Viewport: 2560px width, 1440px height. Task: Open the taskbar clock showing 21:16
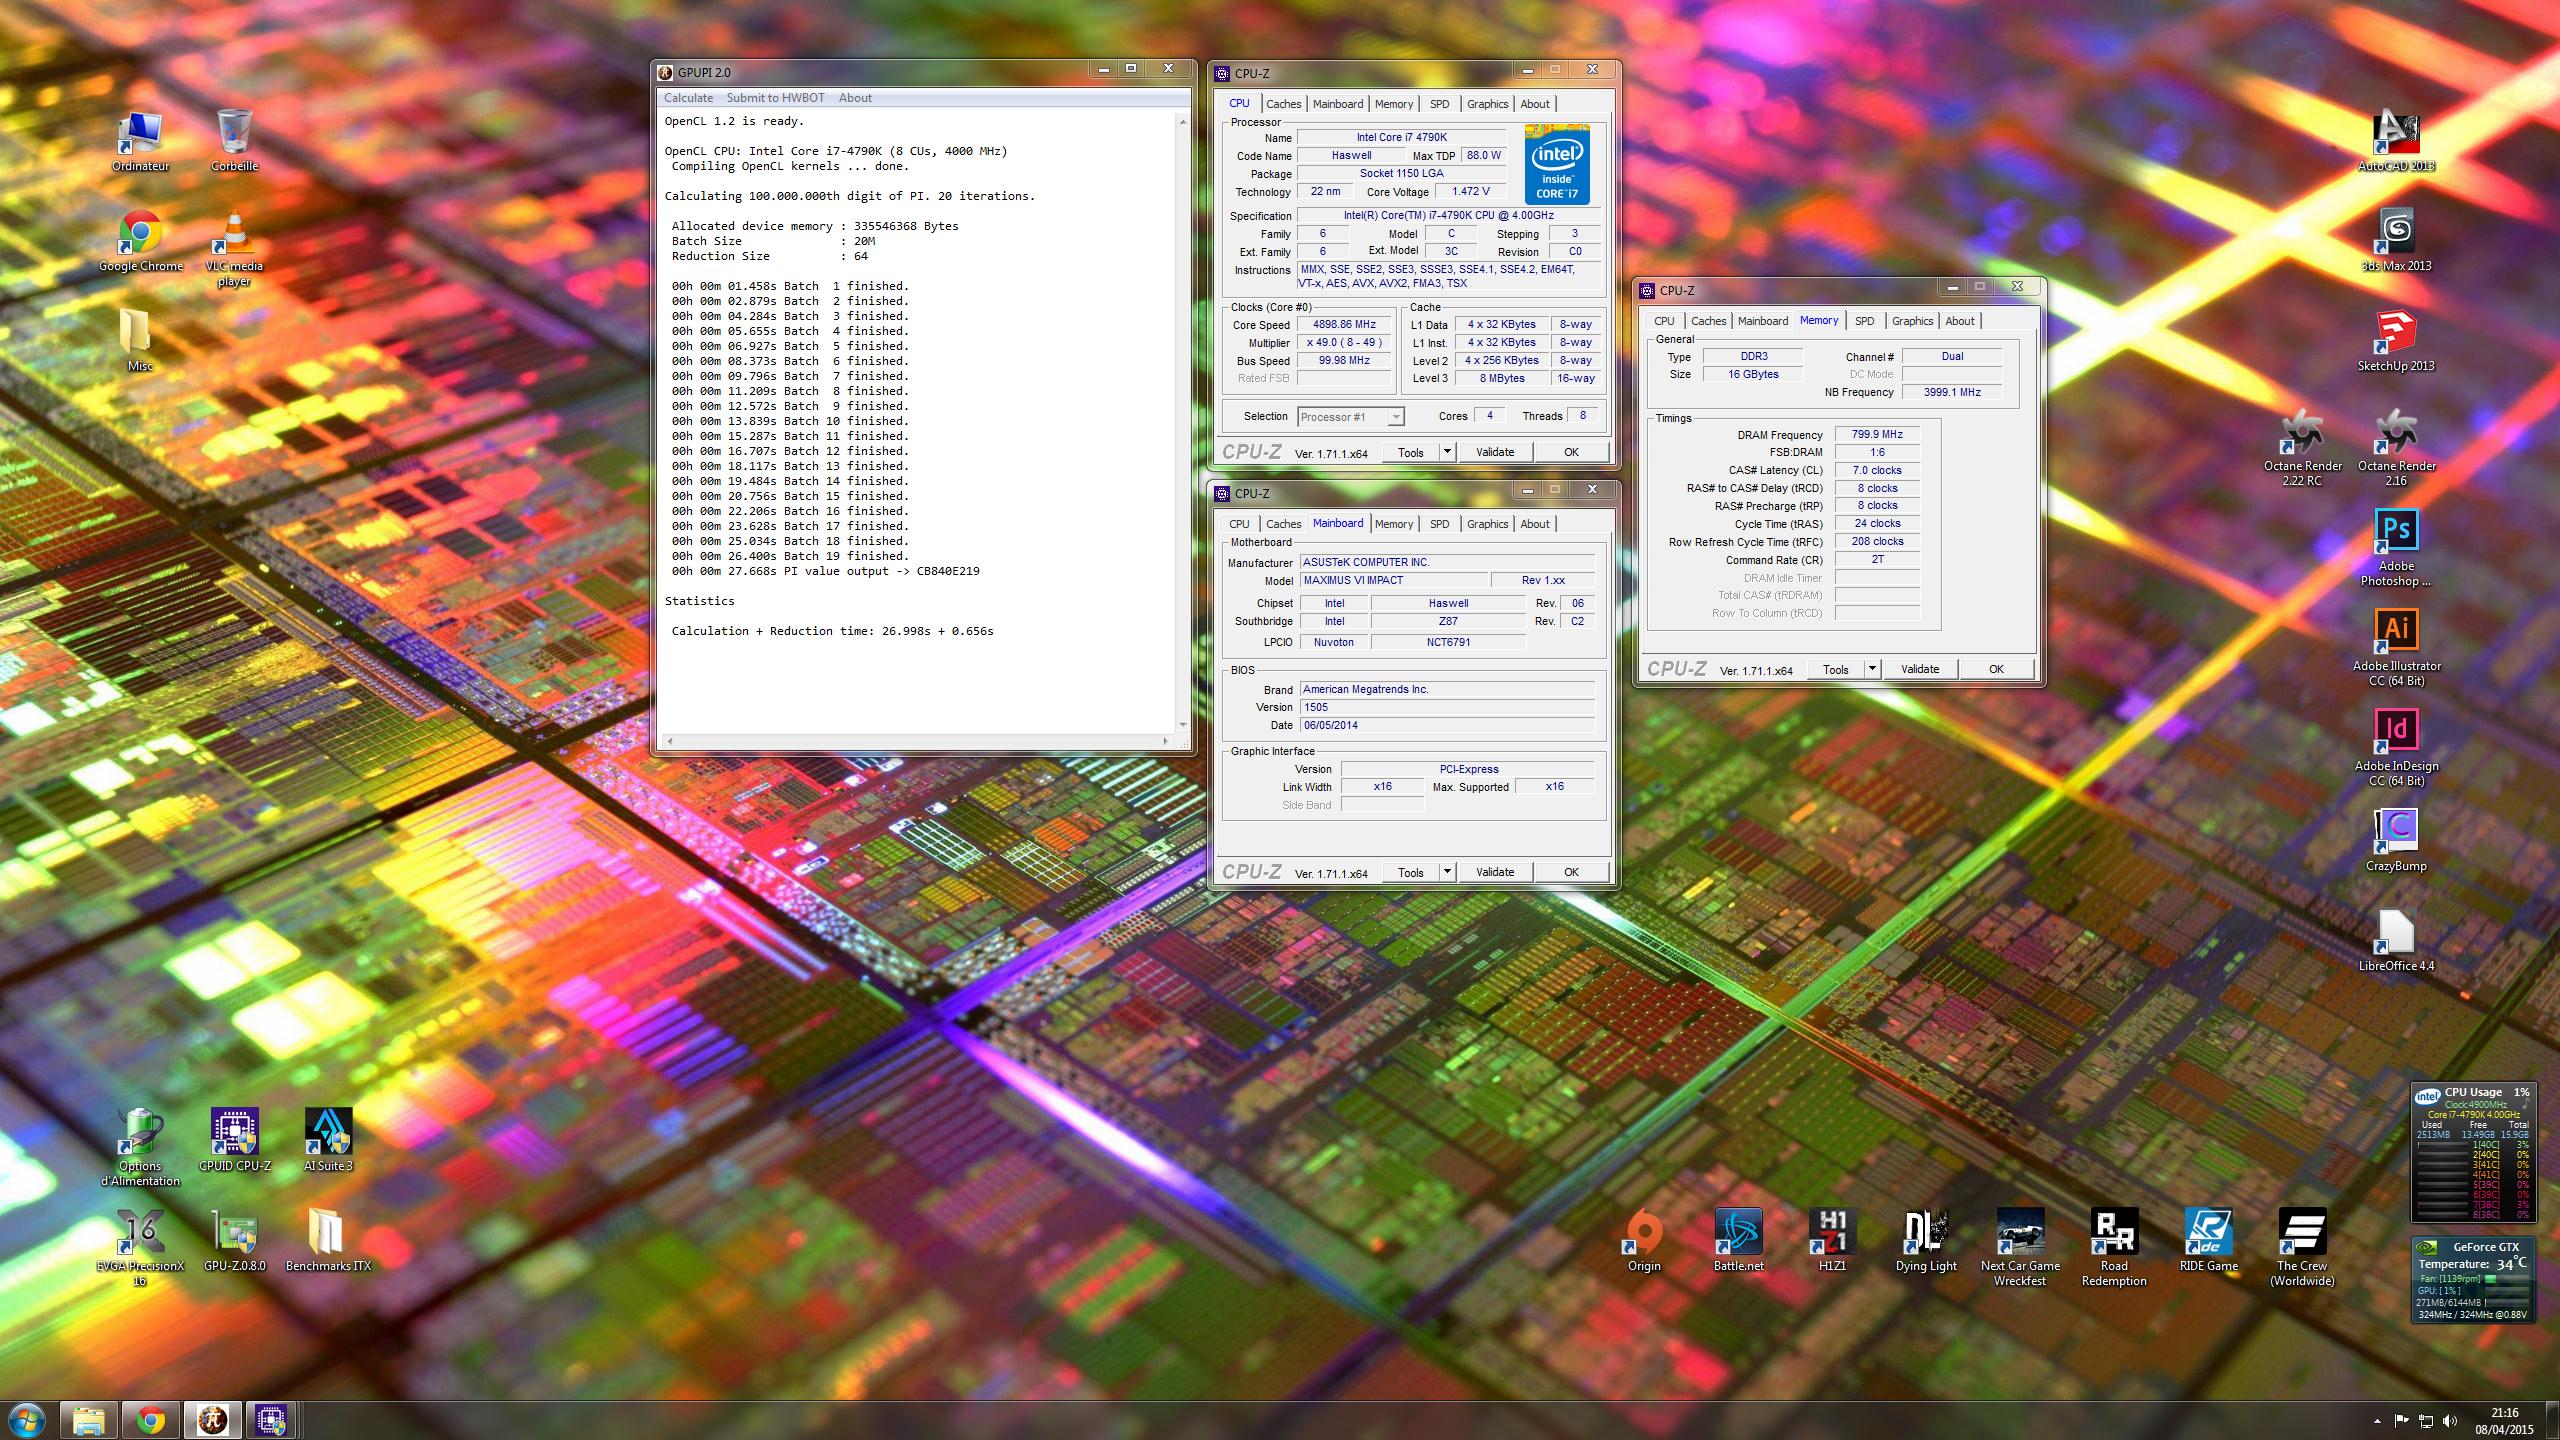[x=2504, y=1421]
